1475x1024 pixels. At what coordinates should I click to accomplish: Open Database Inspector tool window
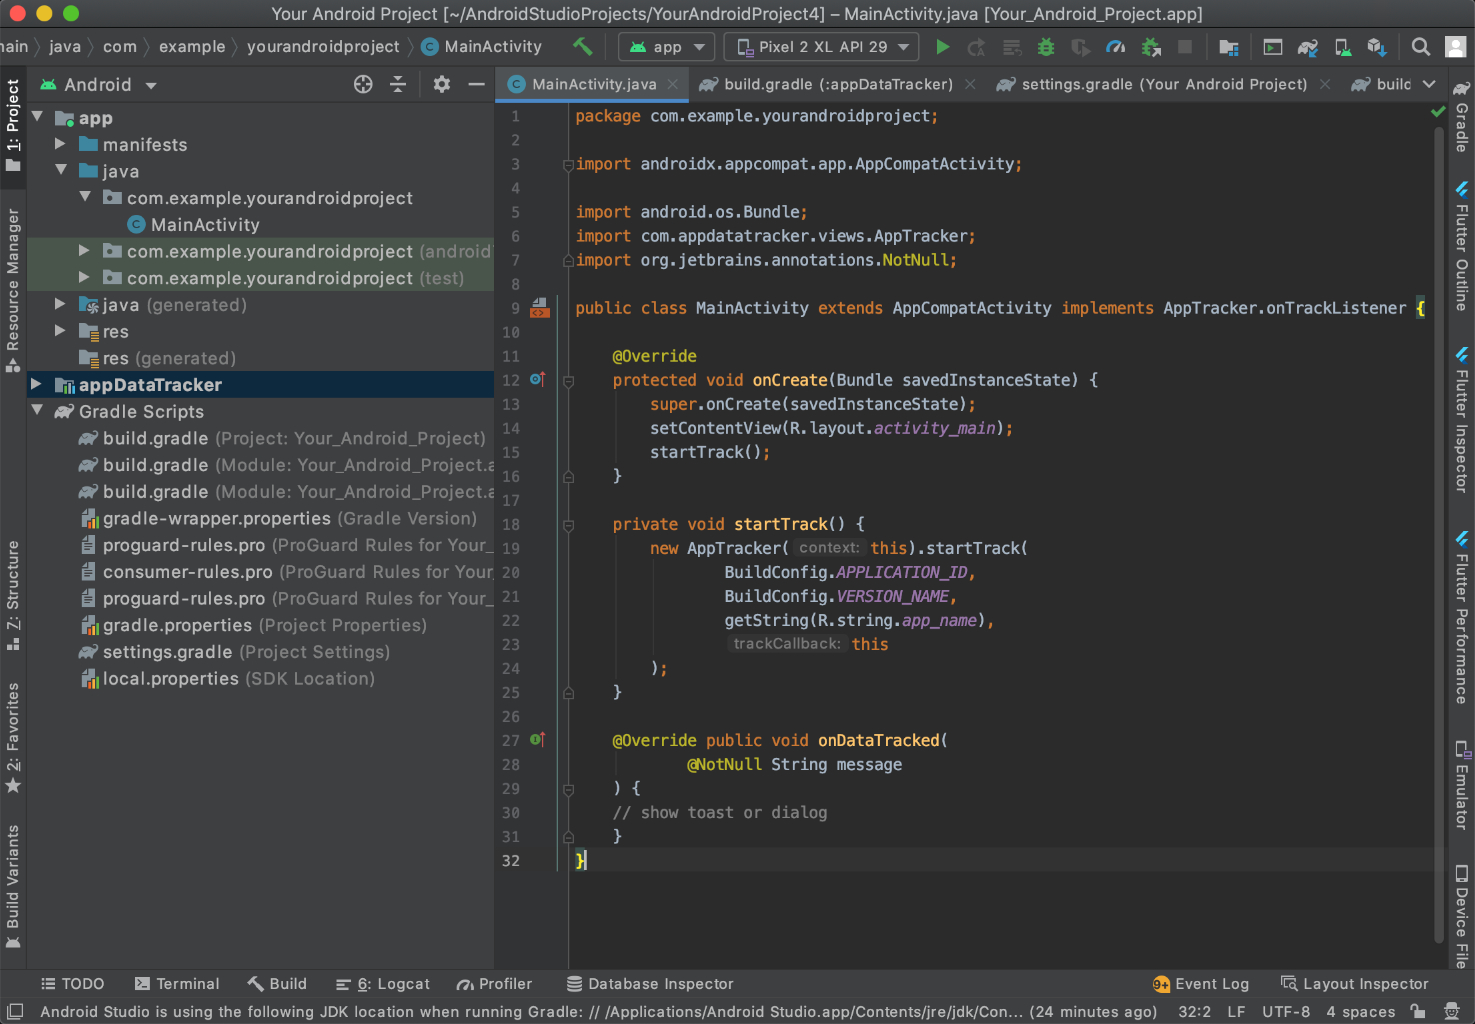point(650,984)
